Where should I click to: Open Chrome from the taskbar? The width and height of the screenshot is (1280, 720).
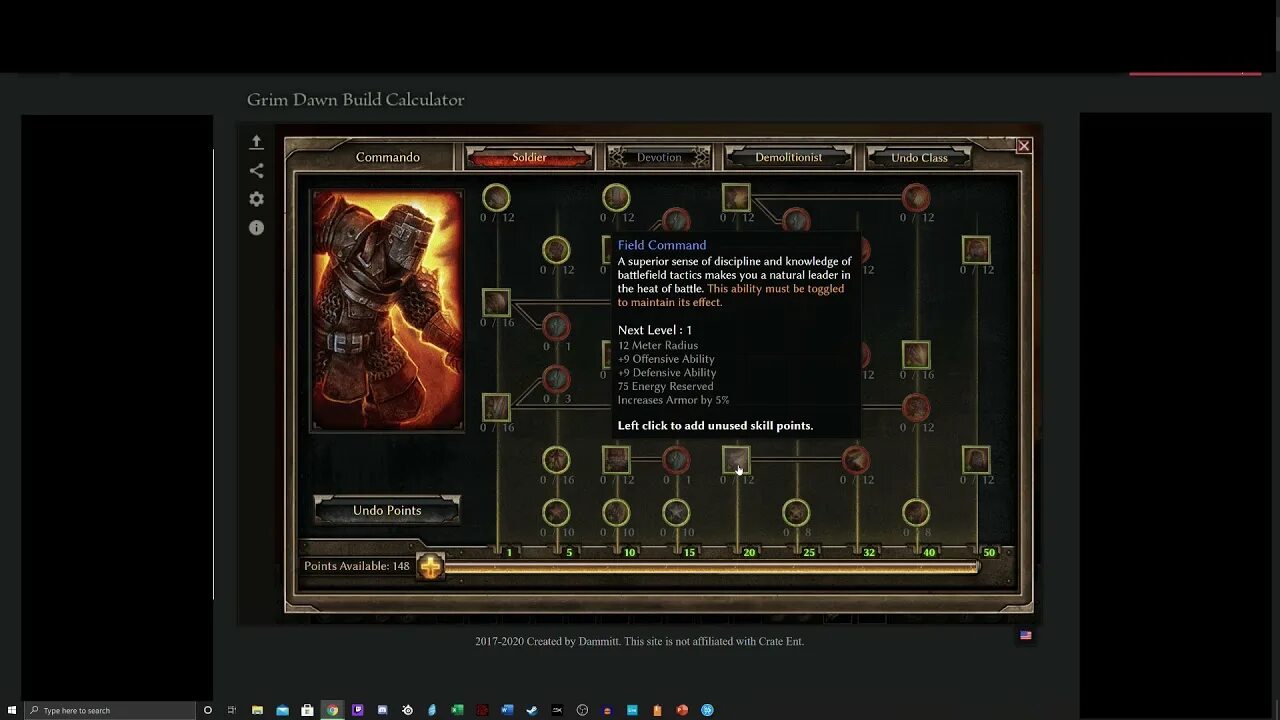point(332,710)
